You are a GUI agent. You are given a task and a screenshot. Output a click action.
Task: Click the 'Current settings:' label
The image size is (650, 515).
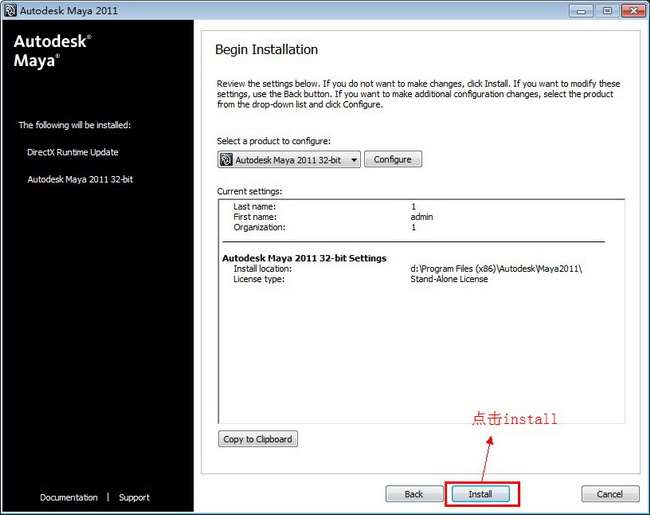tap(250, 191)
